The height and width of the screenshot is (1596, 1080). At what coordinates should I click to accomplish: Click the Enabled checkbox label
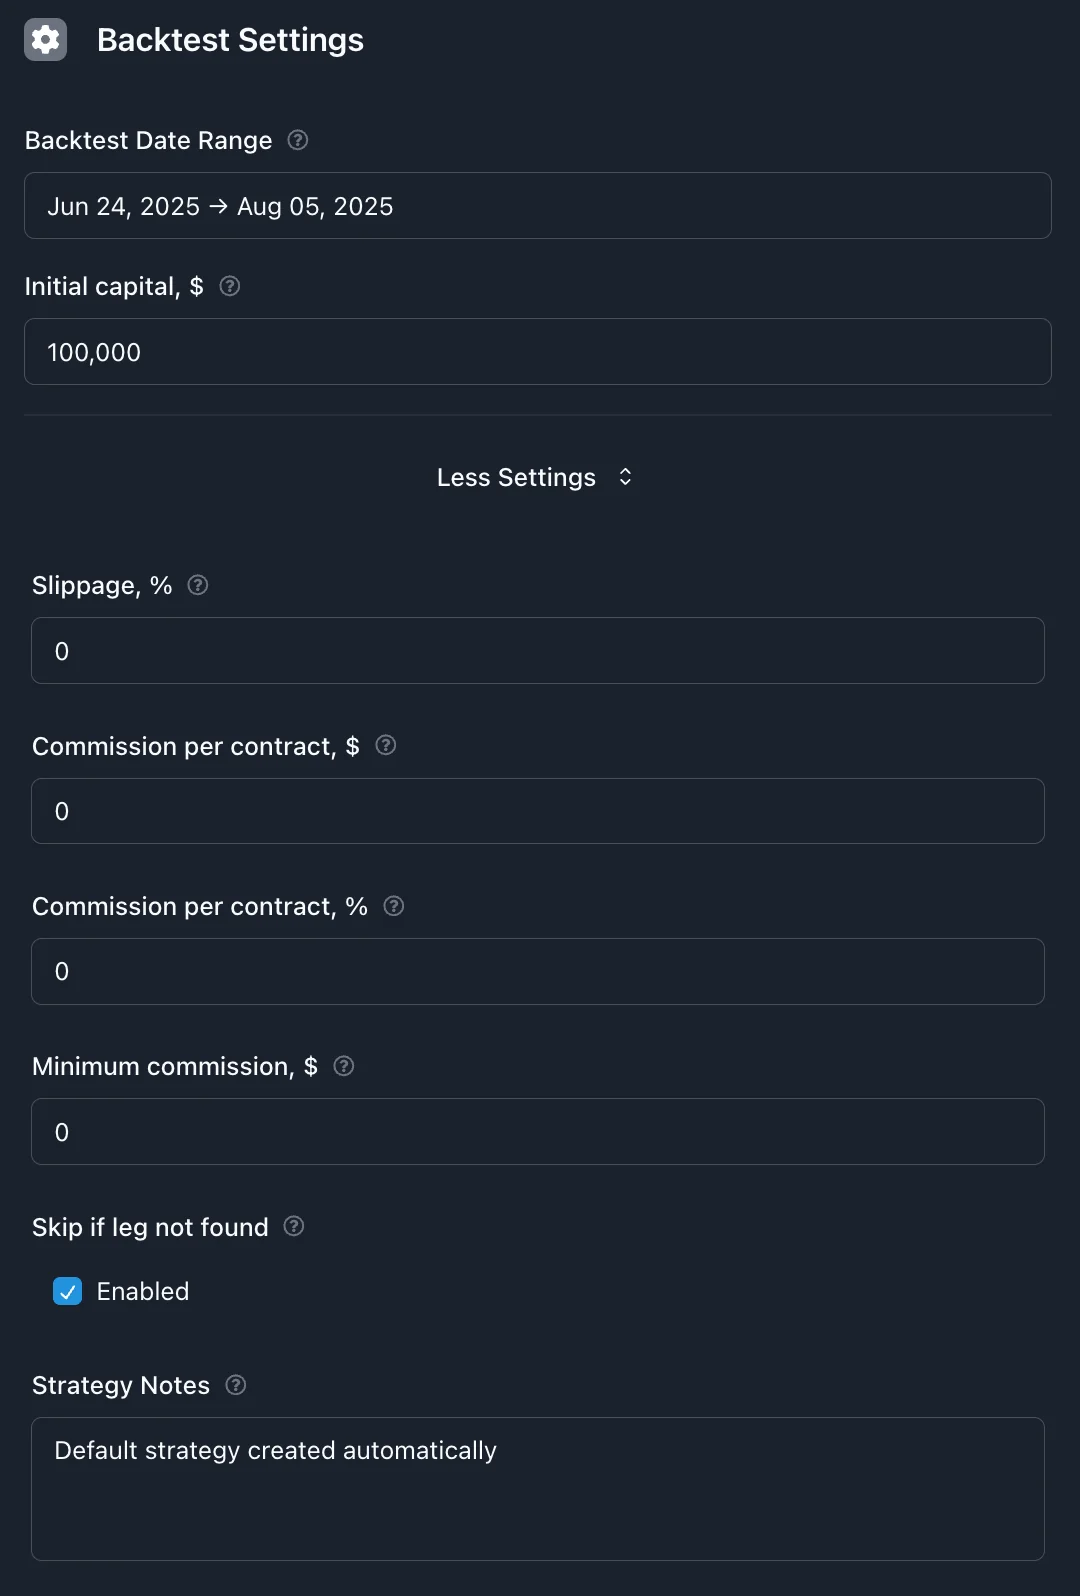(143, 1291)
